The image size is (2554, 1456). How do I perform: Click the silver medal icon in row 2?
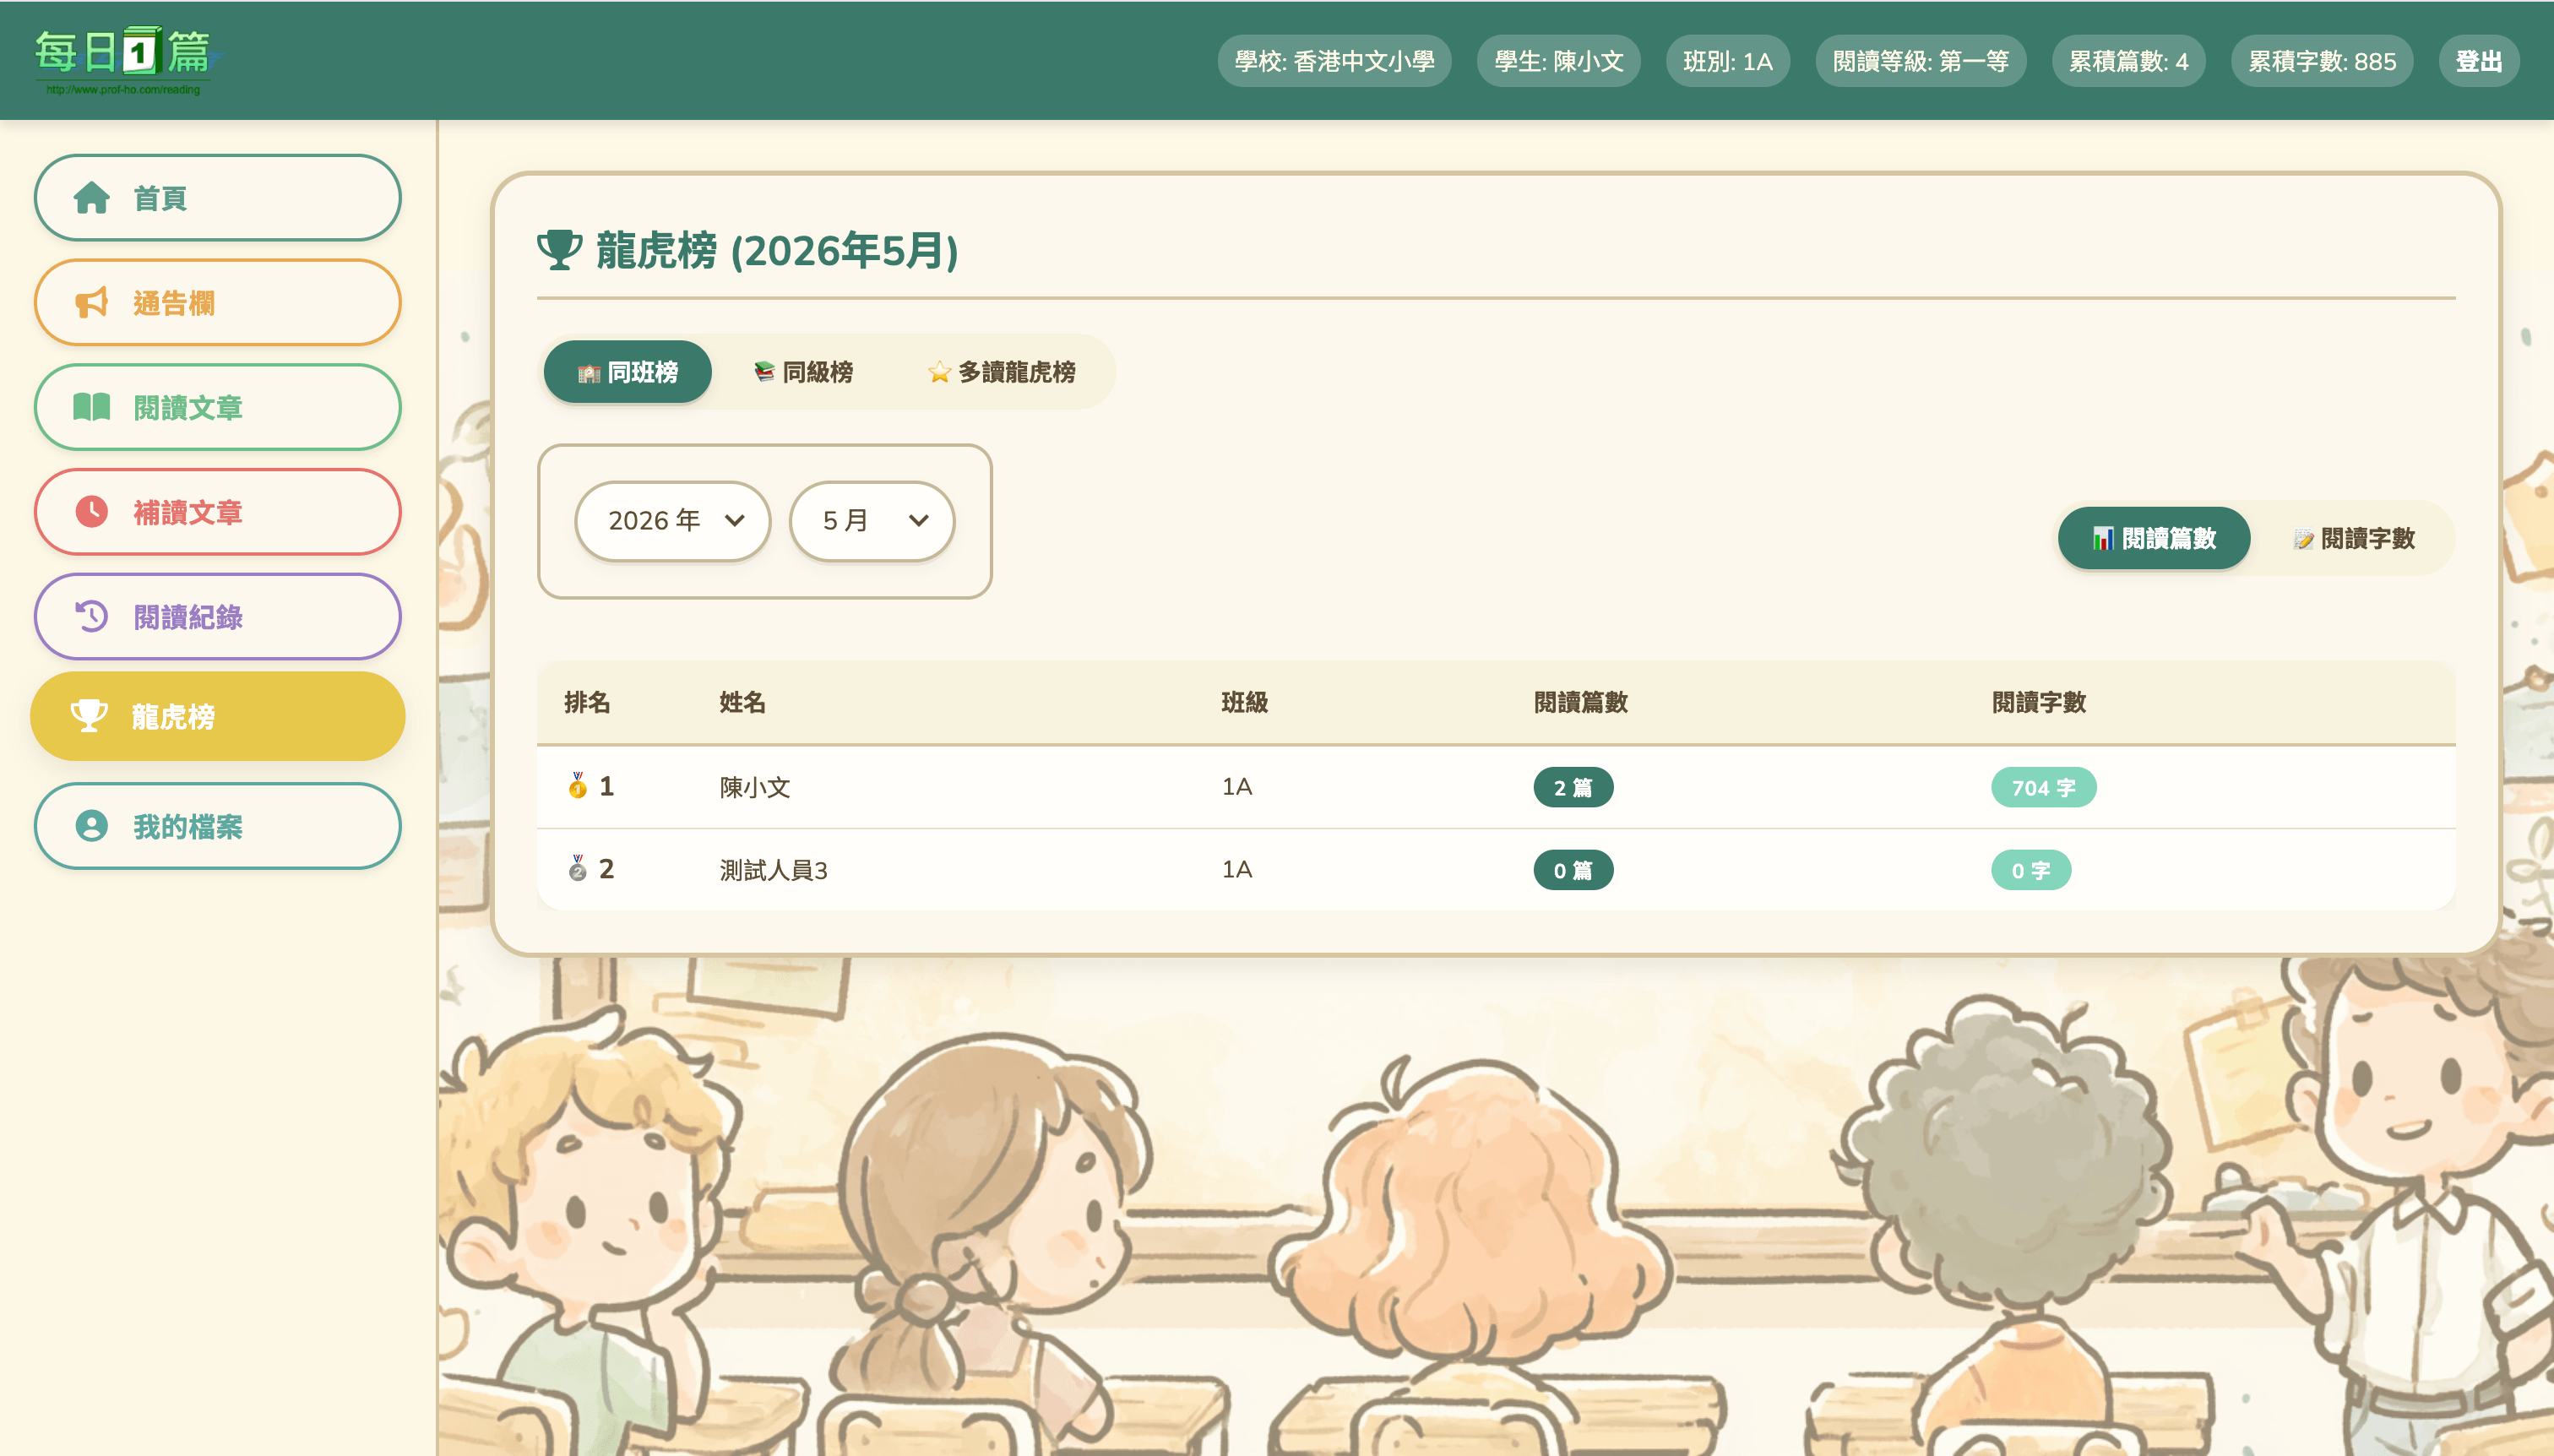point(577,868)
